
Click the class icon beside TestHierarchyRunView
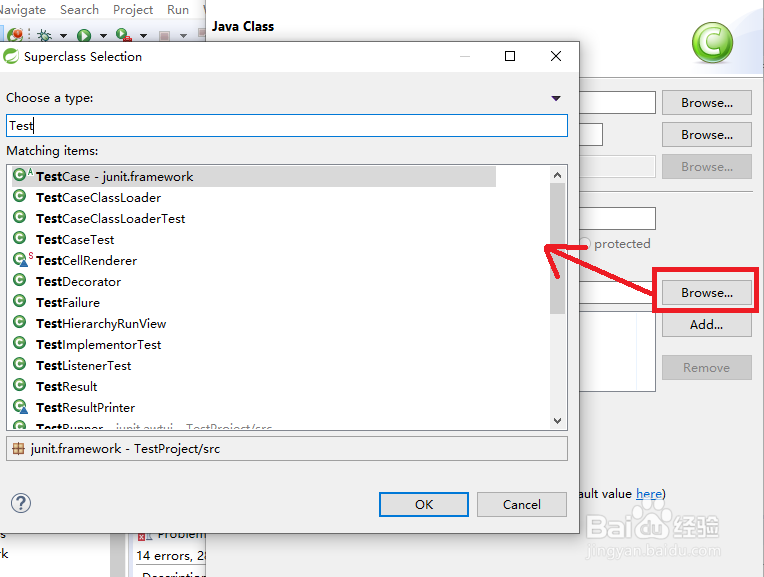pos(19,322)
